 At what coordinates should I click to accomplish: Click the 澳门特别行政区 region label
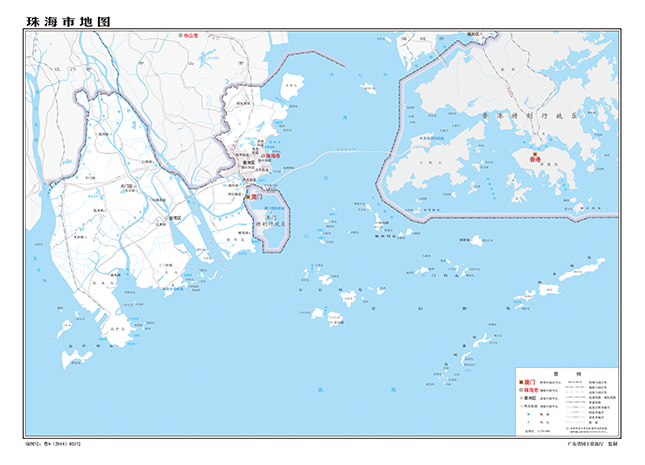tap(270, 221)
